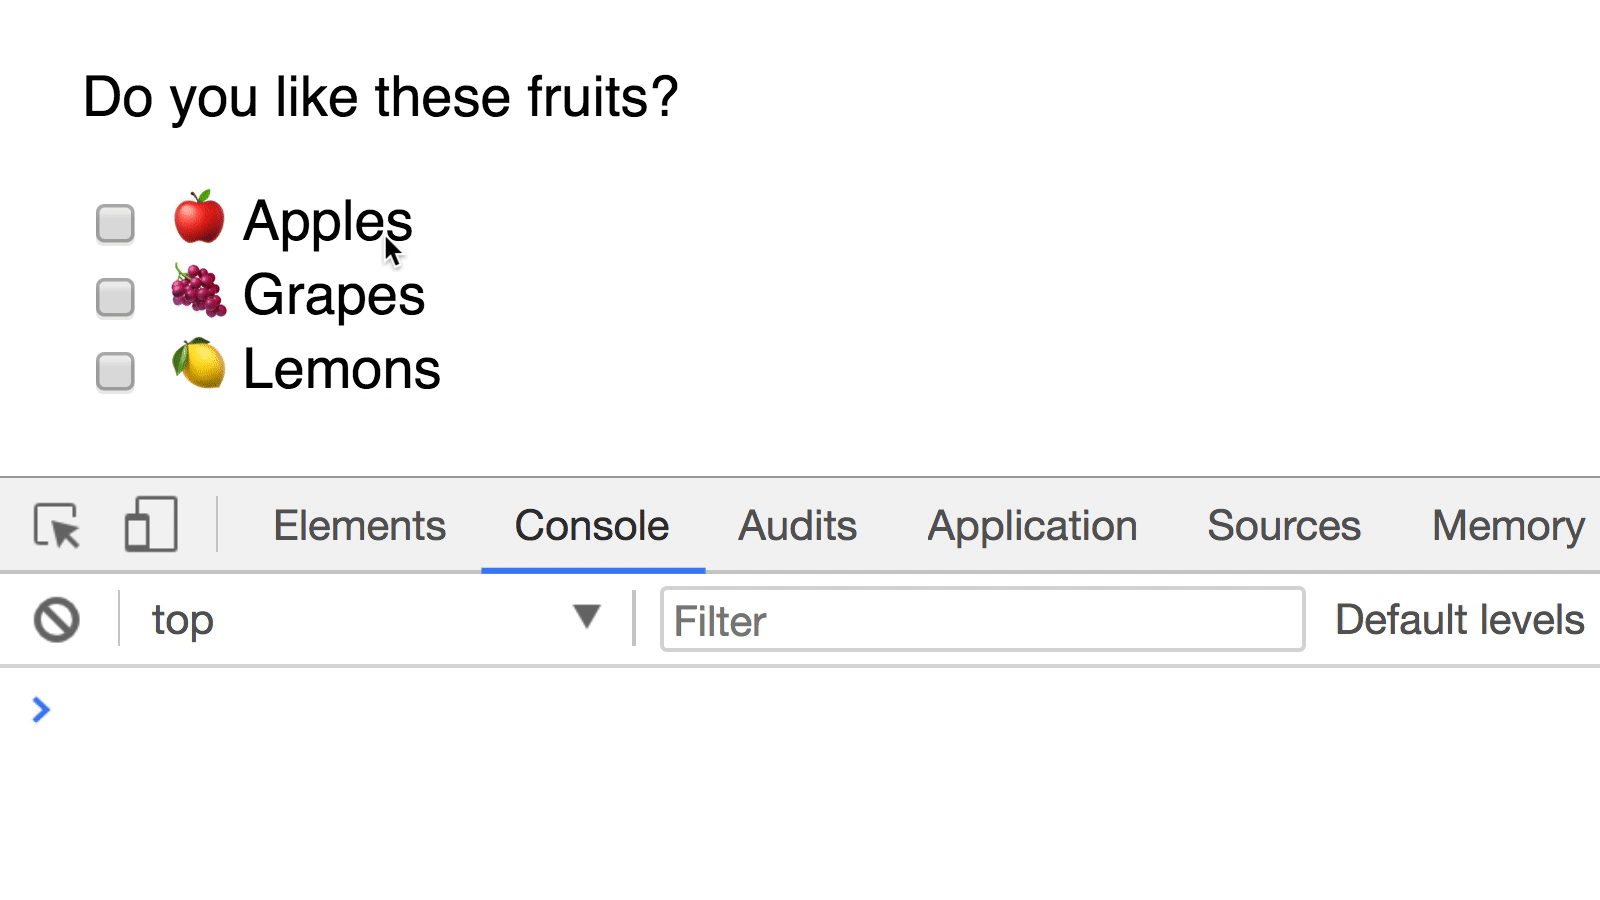Click the blue console prompt chevron
1600x900 pixels.
coord(41,710)
